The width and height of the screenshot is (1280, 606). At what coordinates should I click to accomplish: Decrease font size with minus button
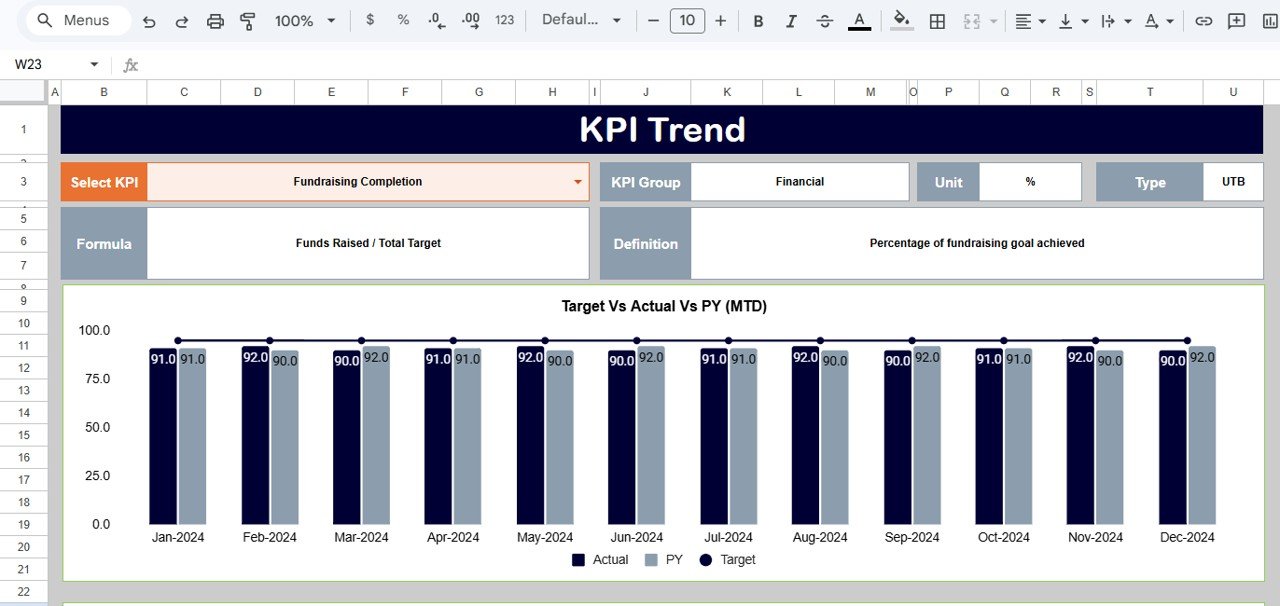(654, 20)
